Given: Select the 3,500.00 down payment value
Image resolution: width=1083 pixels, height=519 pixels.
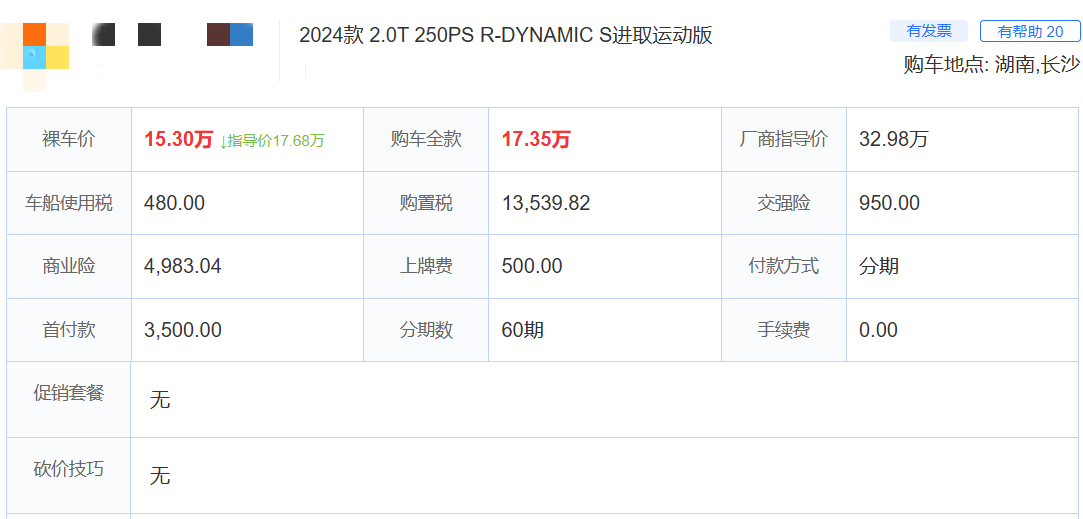Looking at the screenshot, I should tap(182, 330).
